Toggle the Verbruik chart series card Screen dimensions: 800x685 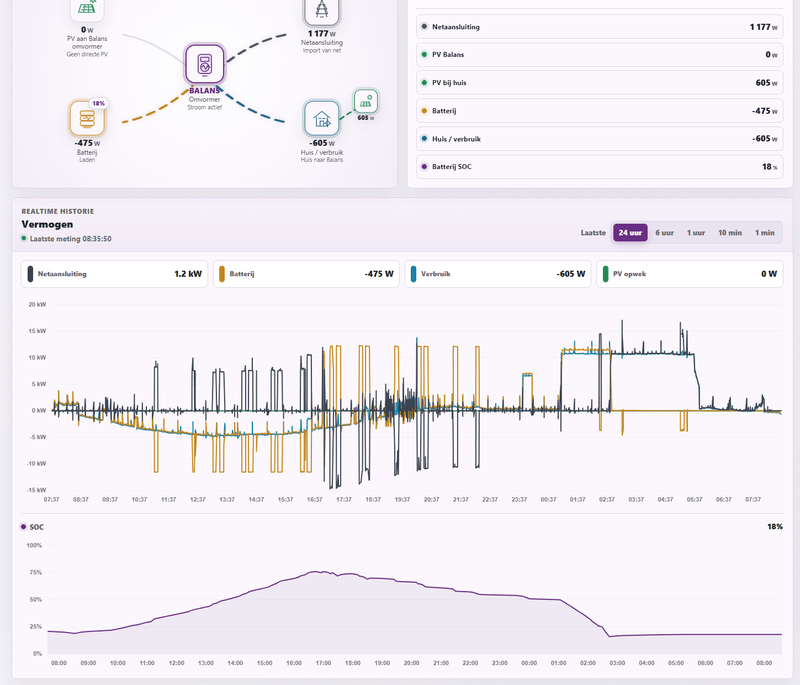click(x=498, y=274)
